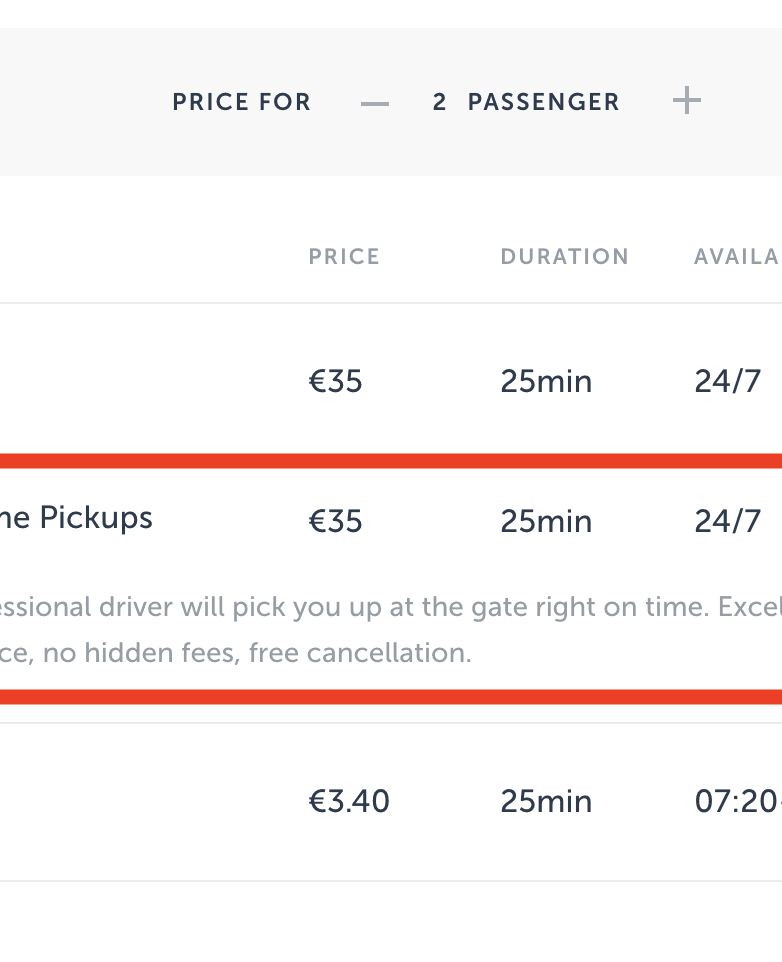Click the passenger count number 2
The image size is (782, 962).
439,102
